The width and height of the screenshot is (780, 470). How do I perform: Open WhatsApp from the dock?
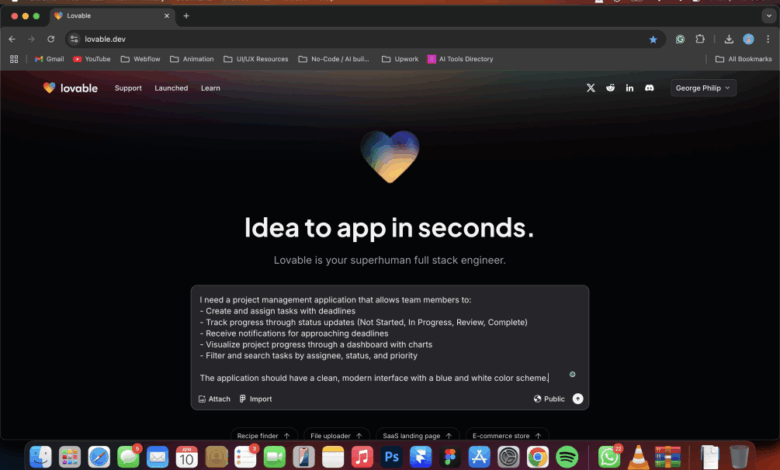pyautogui.click(x=609, y=457)
